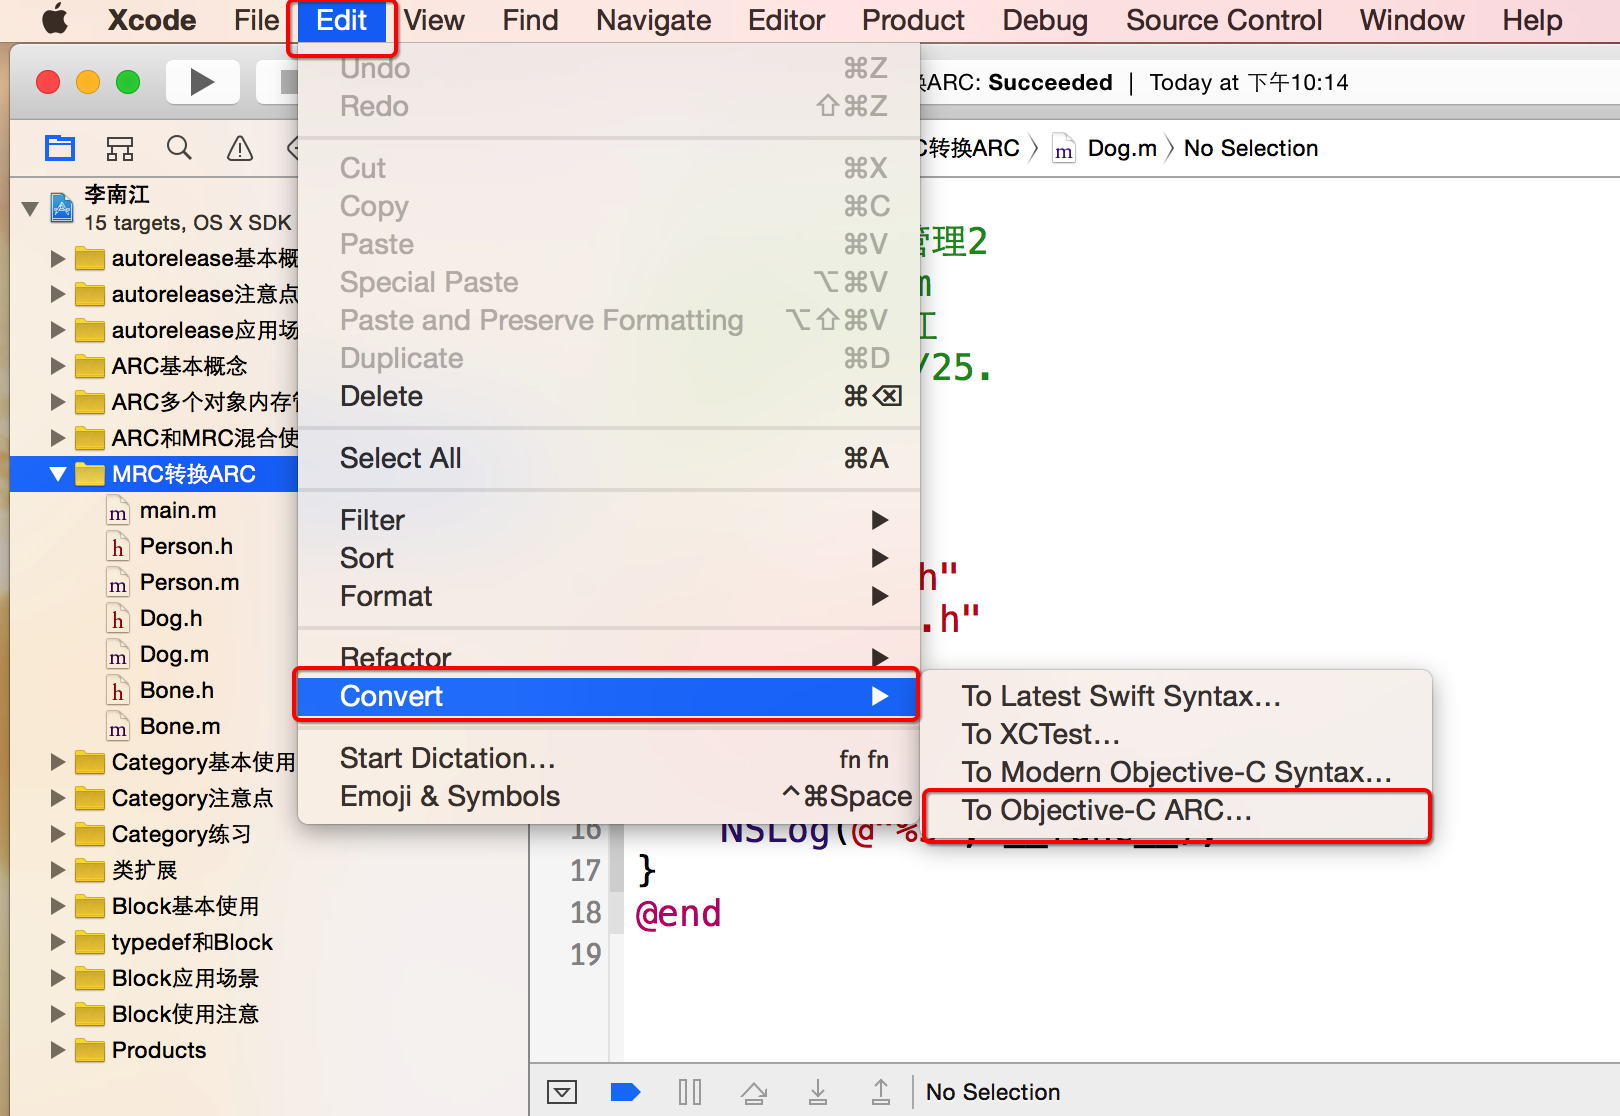
Task: Open Emoji & Symbols menu item
Action: click(609, 796)
